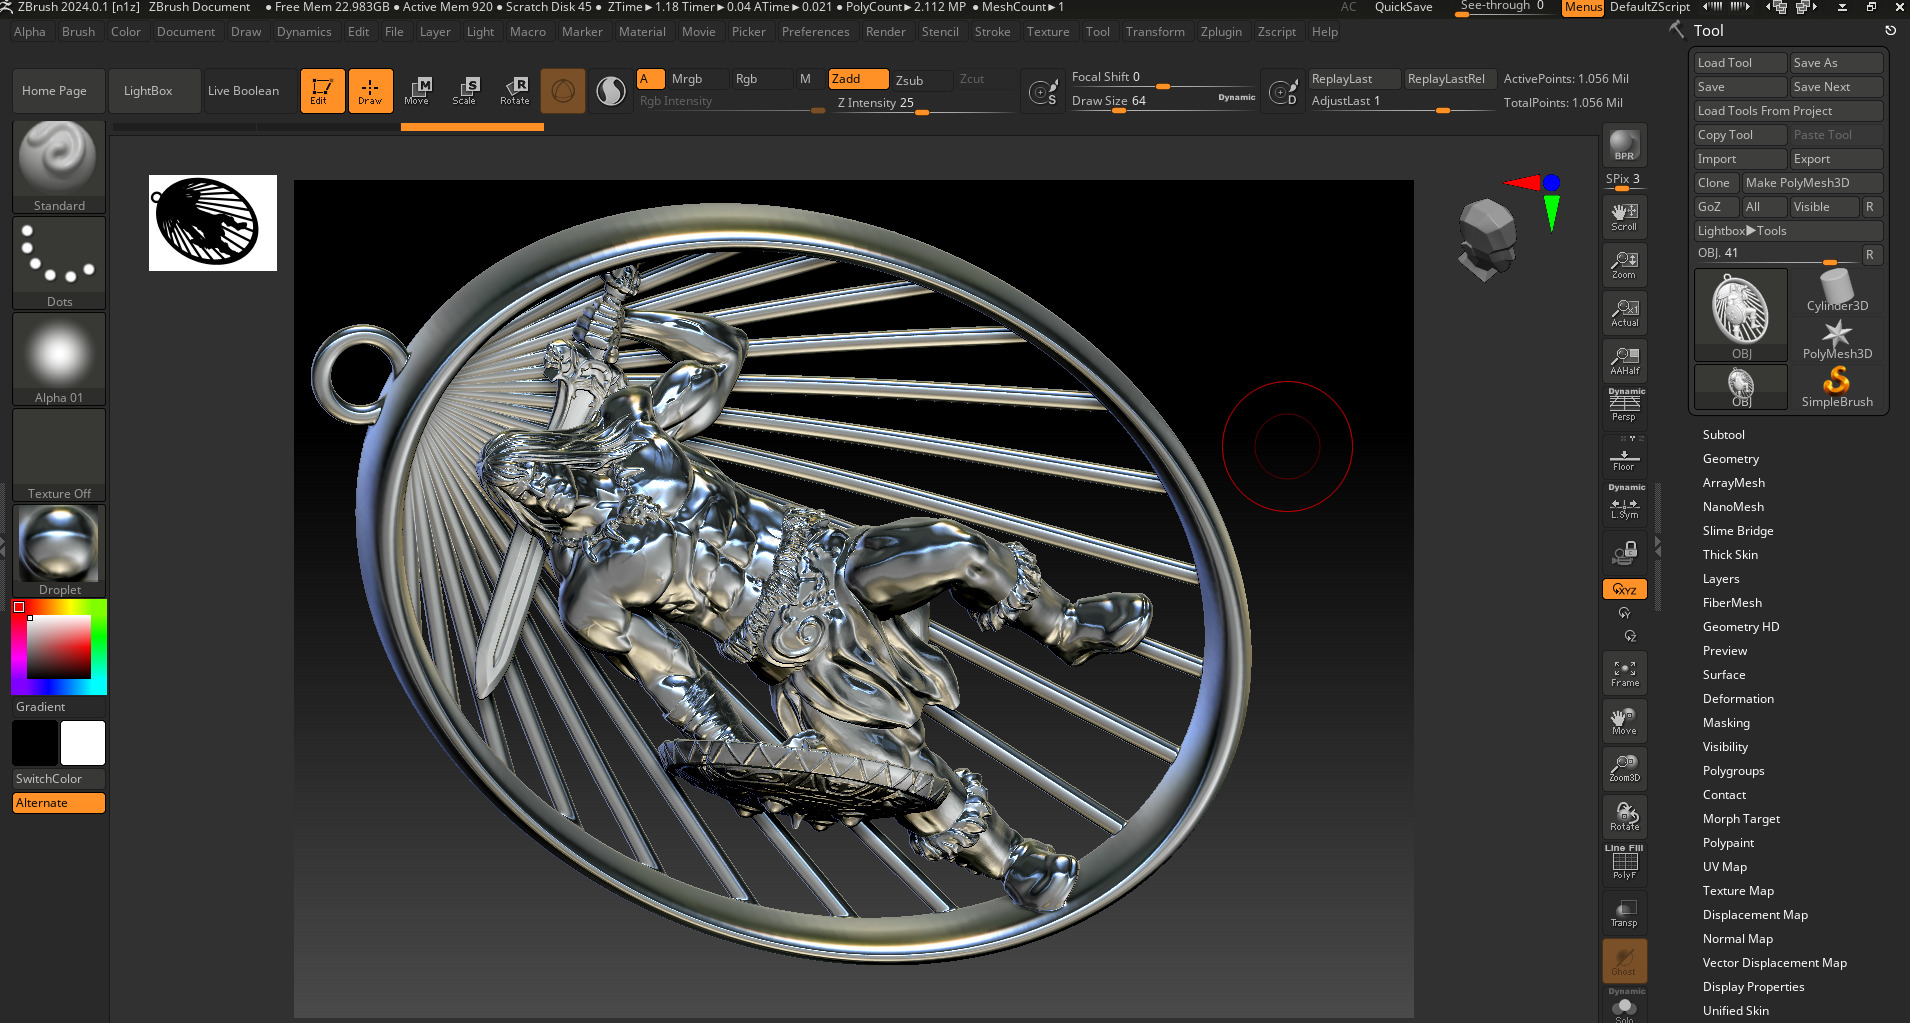Open the Brush menu
Screen dimensions: 1910x1023
click(x=78, y=32)
